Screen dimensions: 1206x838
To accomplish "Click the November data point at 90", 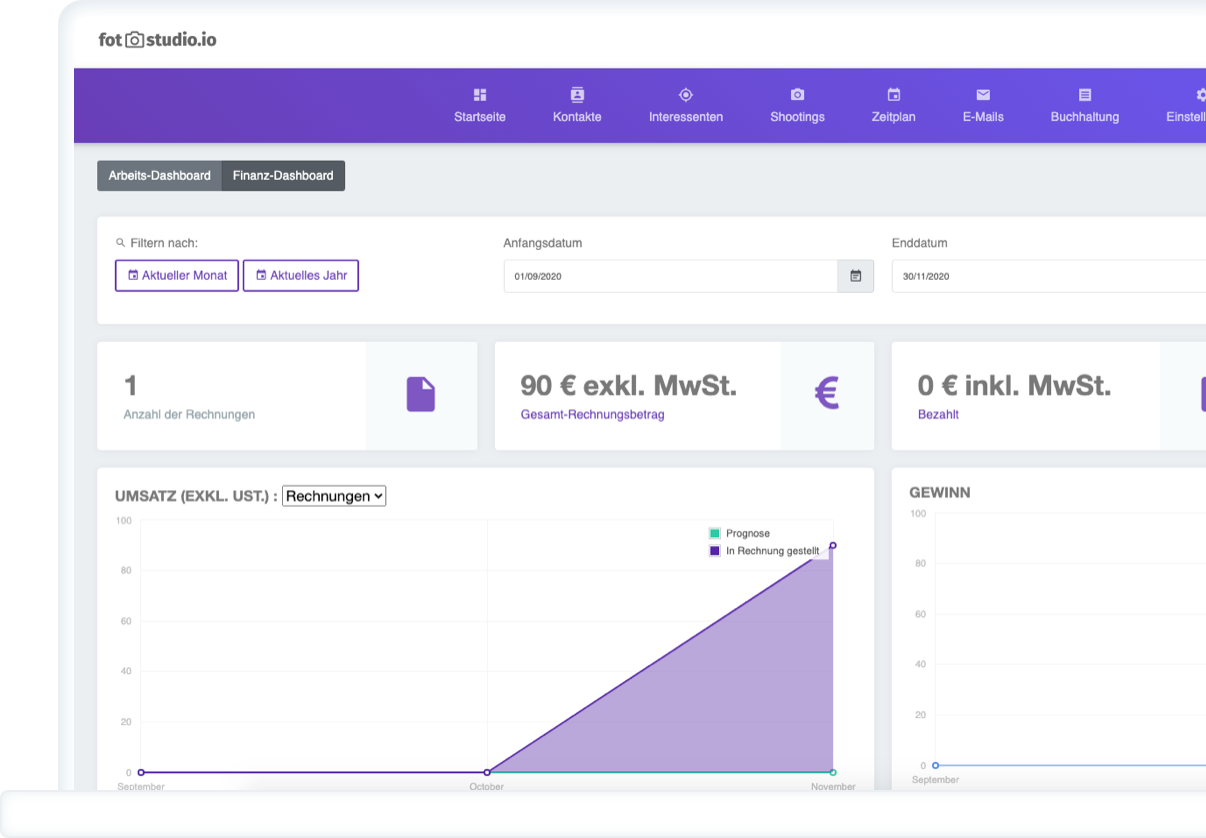I will click(833, 546).
